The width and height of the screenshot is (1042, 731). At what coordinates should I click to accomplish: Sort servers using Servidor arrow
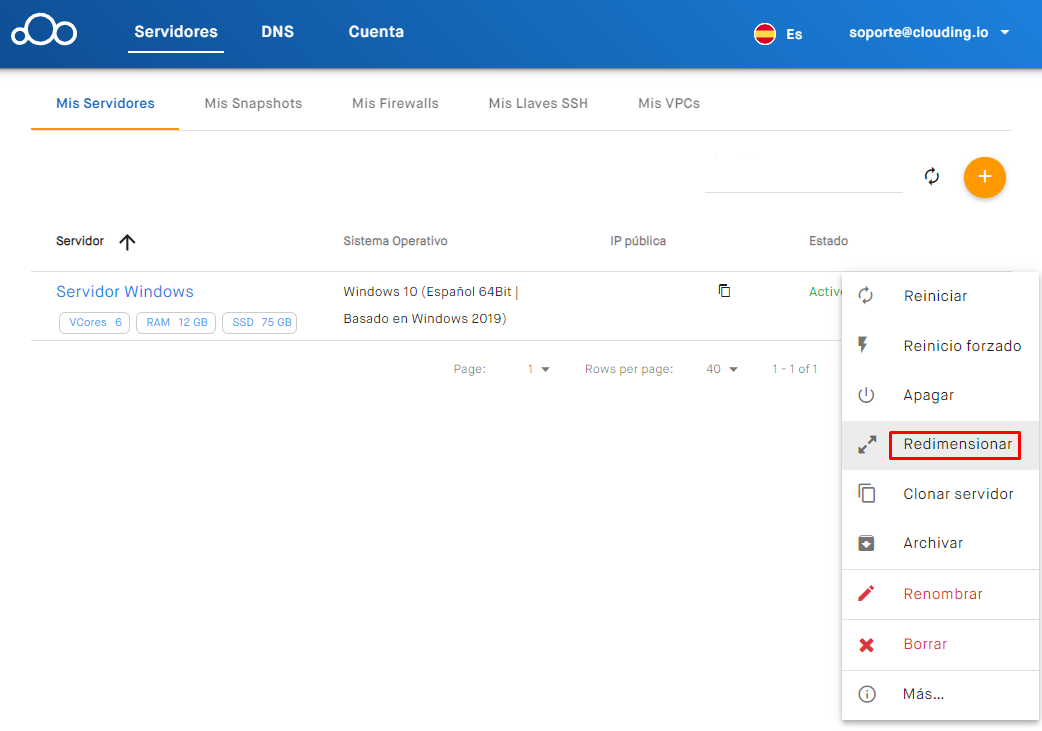[127, 242]
